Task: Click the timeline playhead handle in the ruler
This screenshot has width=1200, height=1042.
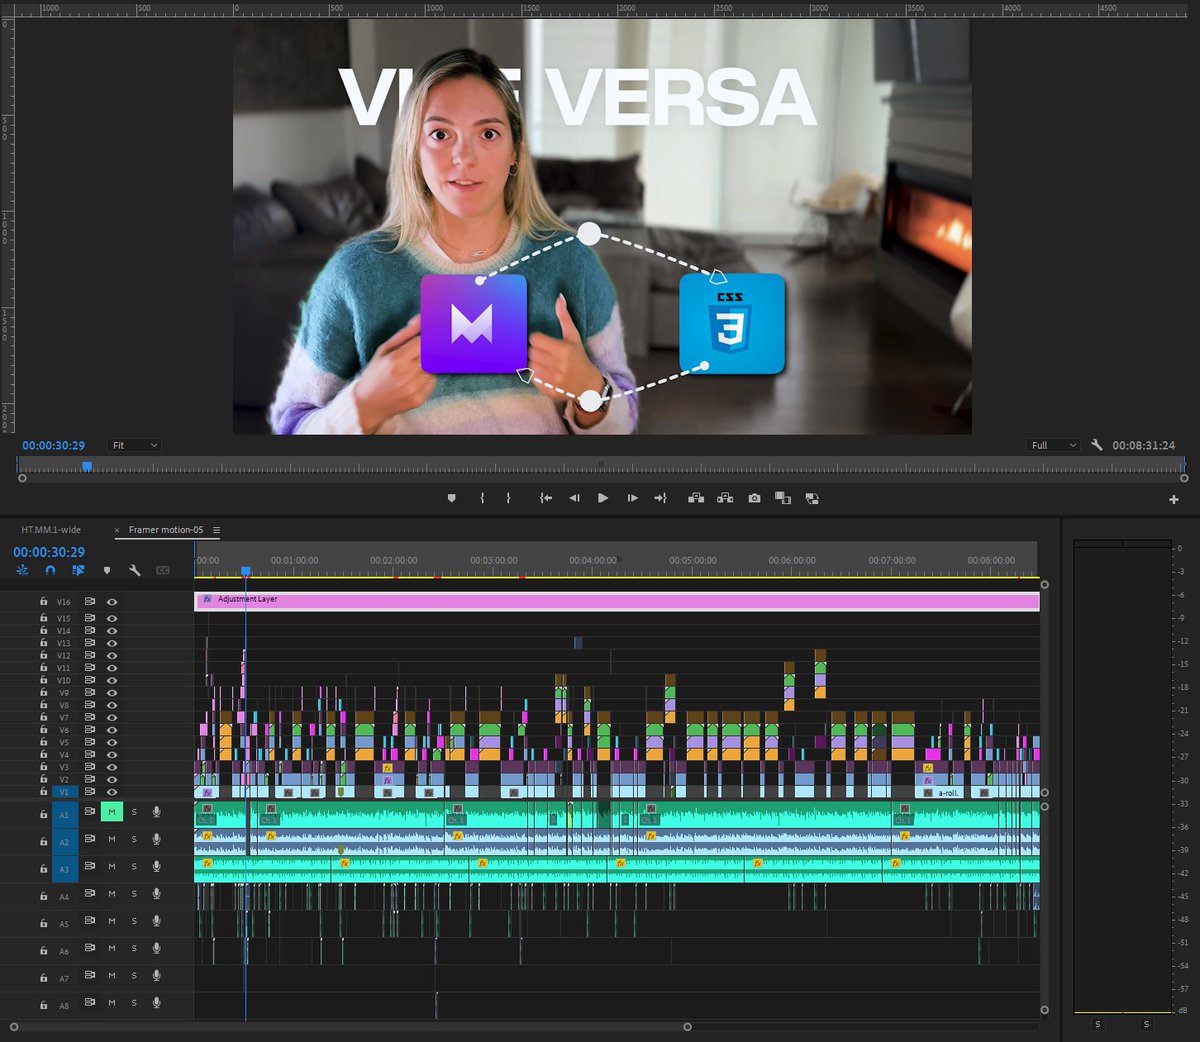Action: coord(245,571)
